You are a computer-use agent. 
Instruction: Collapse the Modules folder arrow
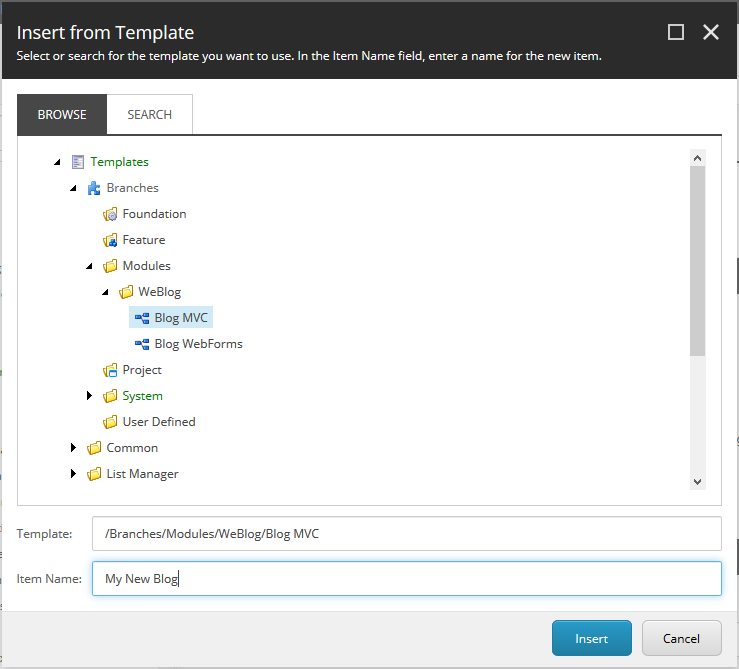click(90, 266)
